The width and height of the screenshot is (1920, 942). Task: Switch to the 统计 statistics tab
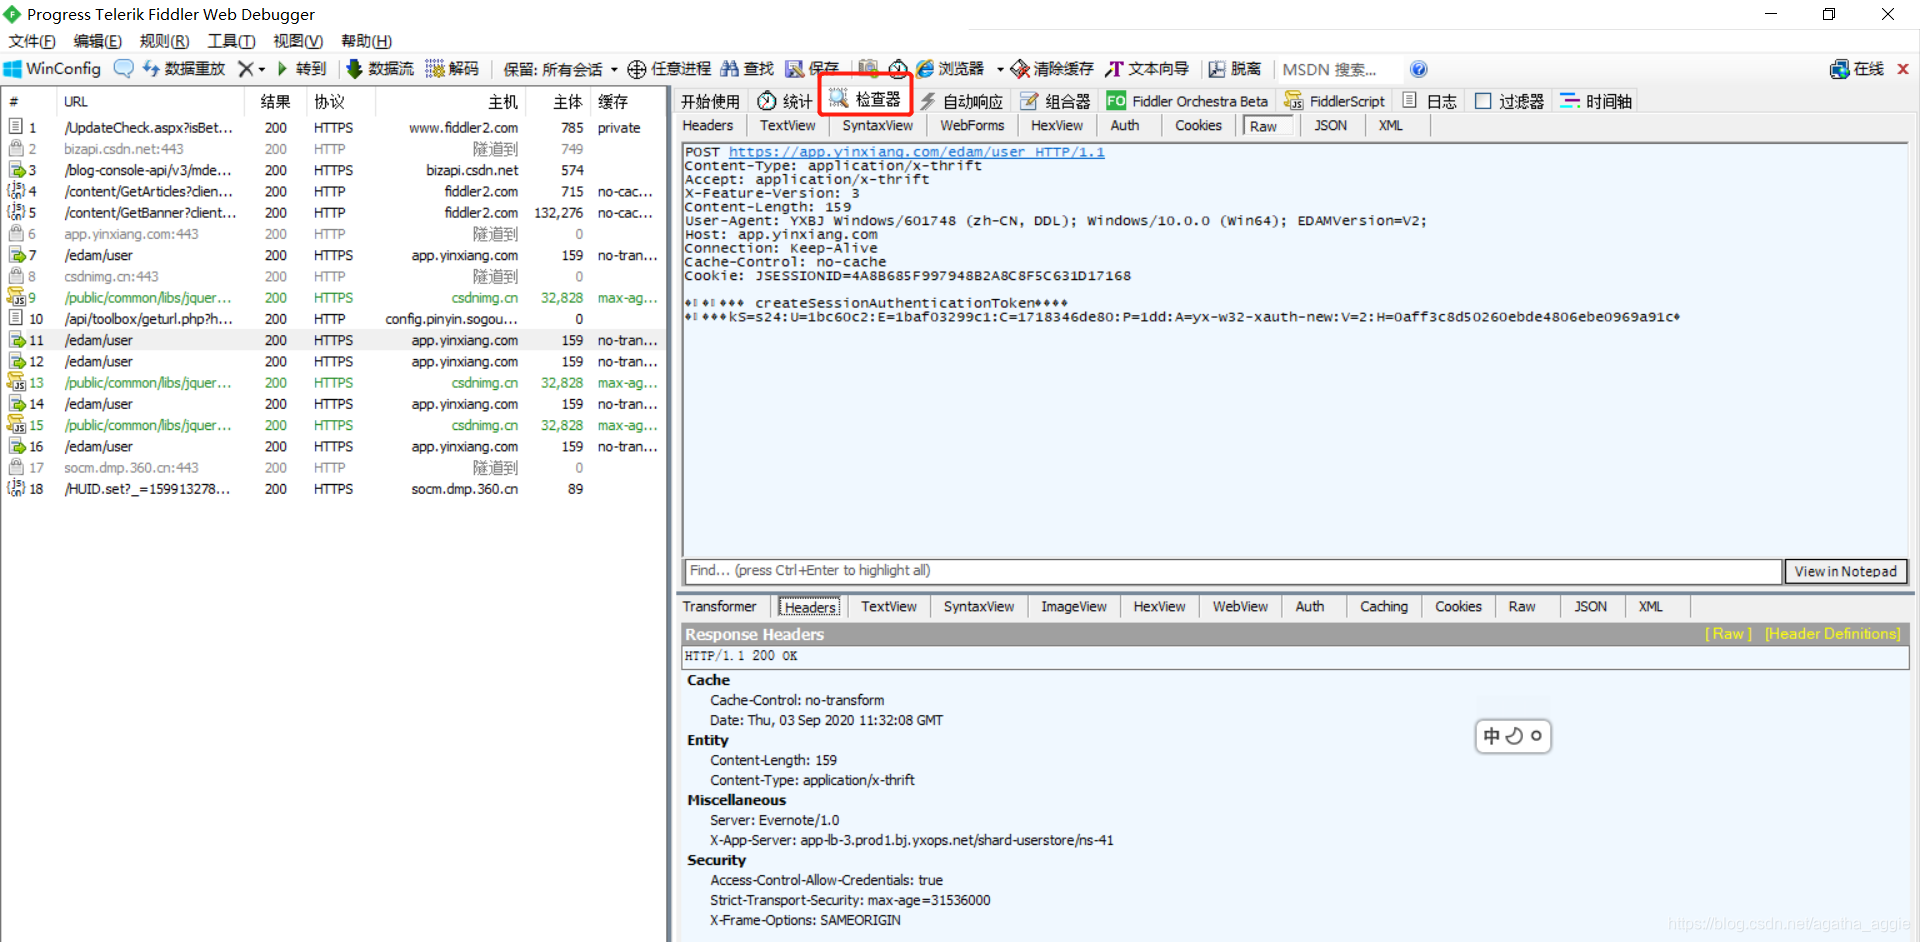pyautogui.click(x=785, y=101)
